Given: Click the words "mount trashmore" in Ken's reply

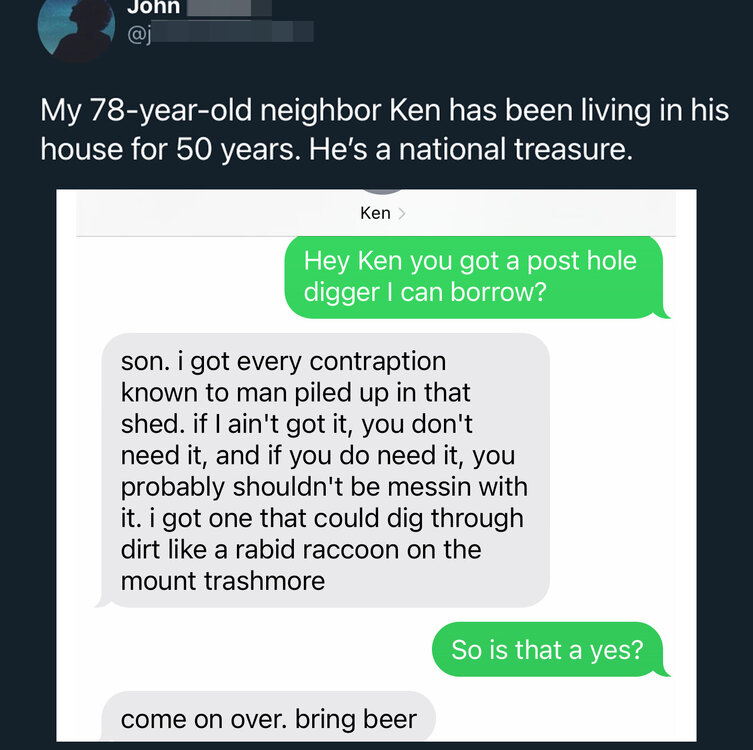Looking at the screenshot, I should (222, 580).
